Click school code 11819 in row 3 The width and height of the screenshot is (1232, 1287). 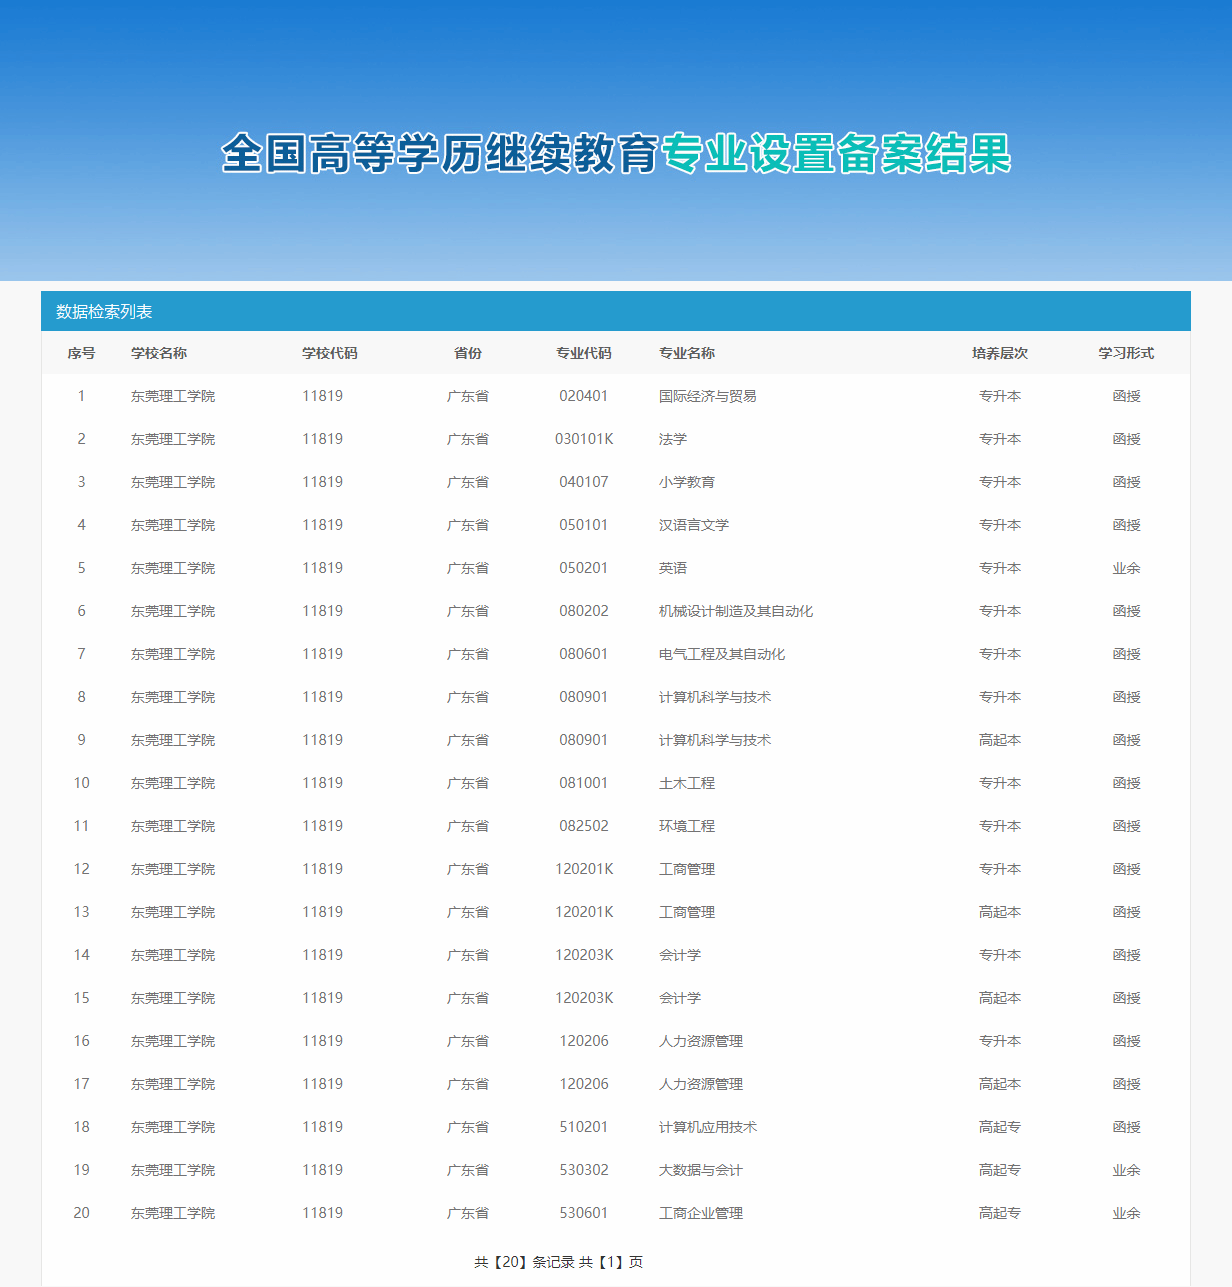(x=323, y=482)
